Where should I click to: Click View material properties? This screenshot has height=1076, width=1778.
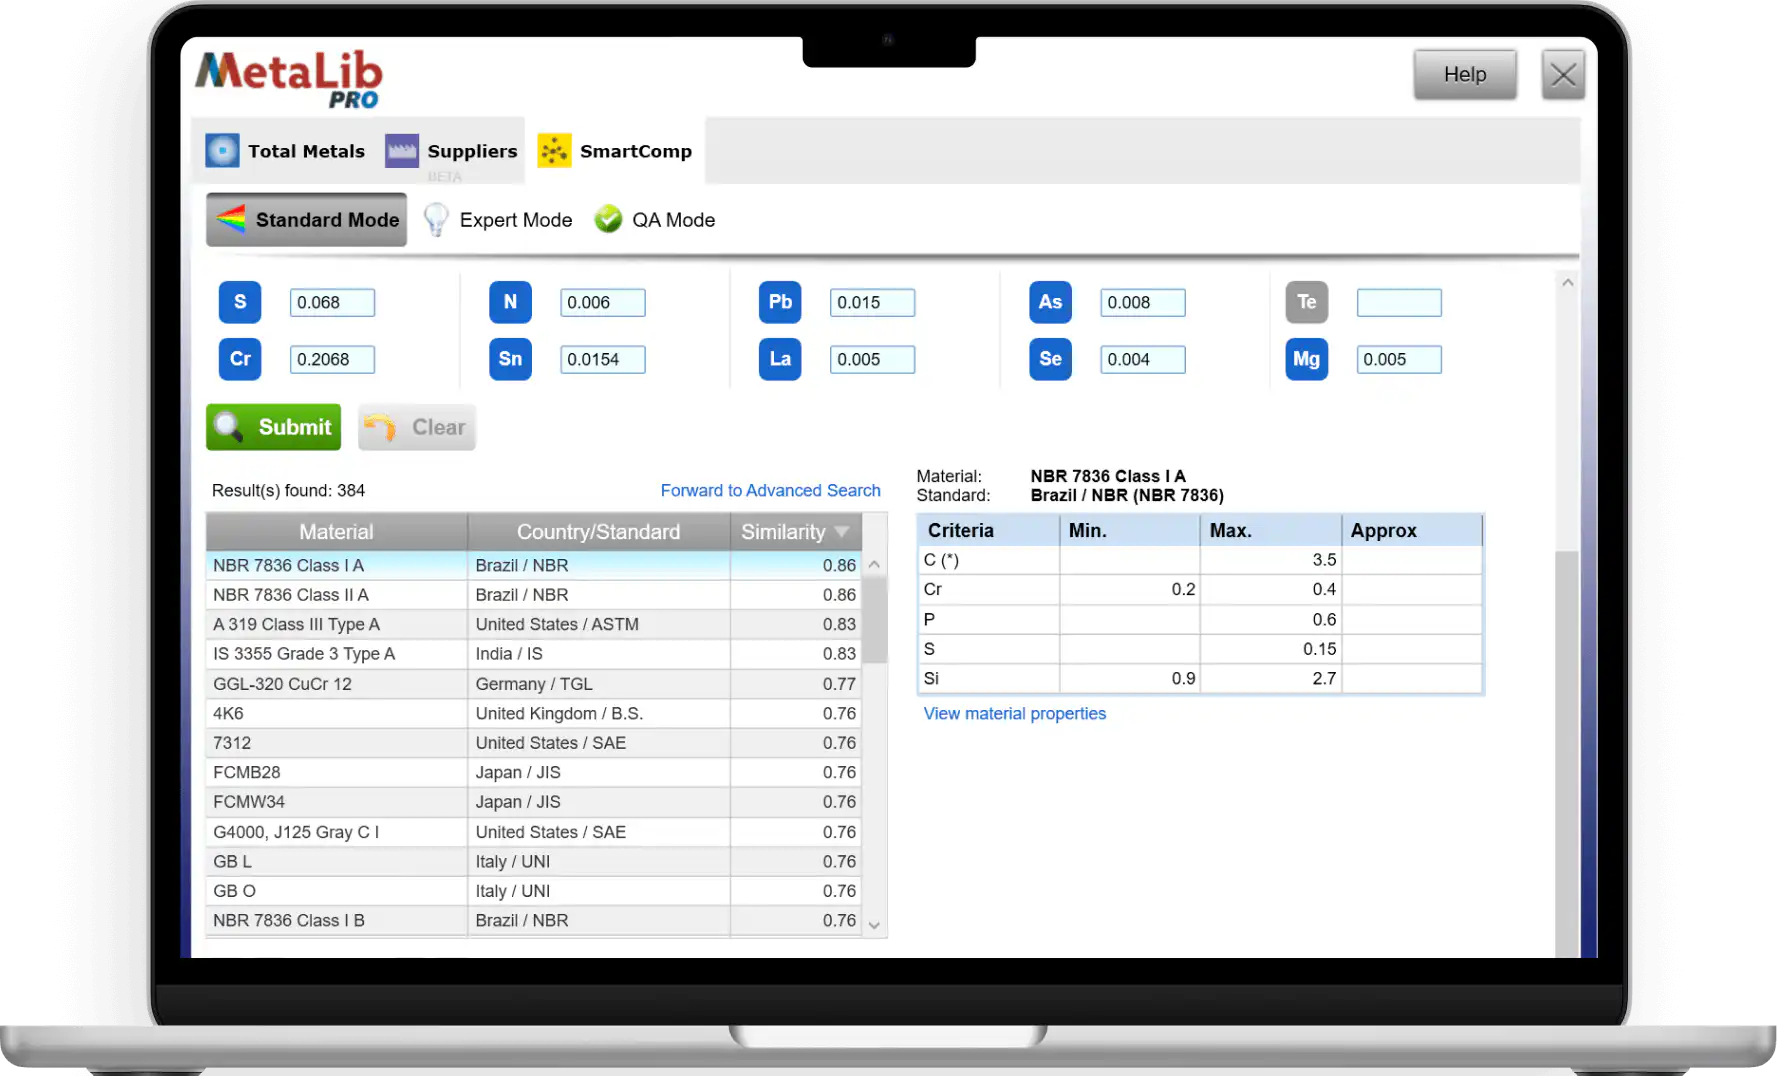[1014, 713]
